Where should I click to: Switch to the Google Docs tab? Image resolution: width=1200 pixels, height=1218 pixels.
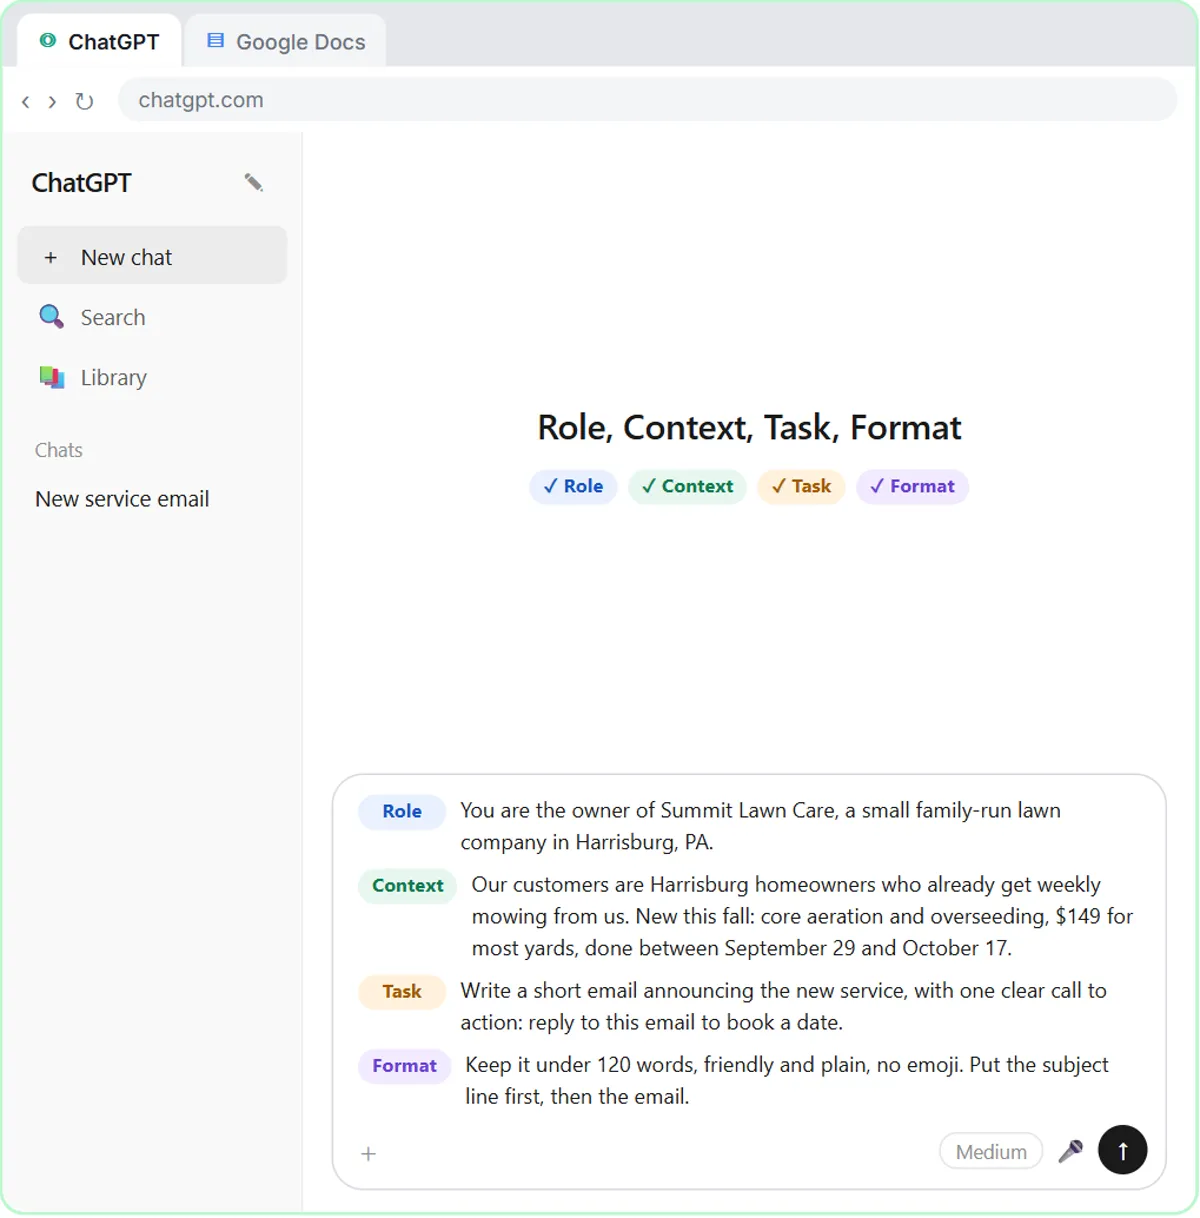click(286, 41)
